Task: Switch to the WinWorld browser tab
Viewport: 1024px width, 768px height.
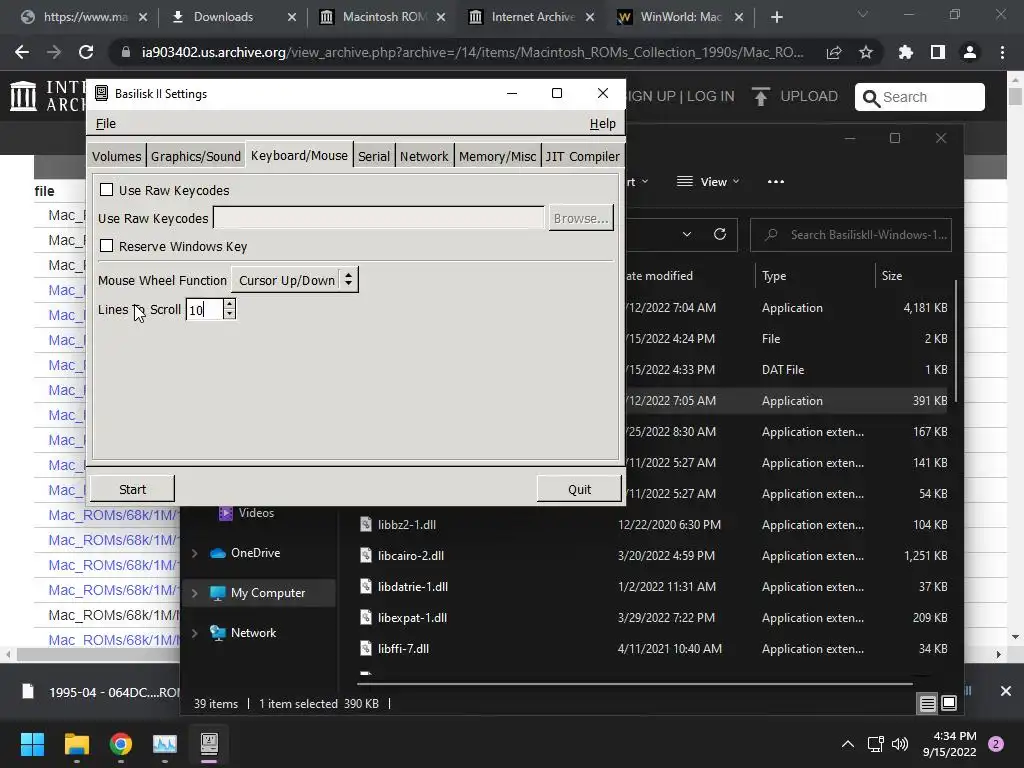Action: coord(681,17)
